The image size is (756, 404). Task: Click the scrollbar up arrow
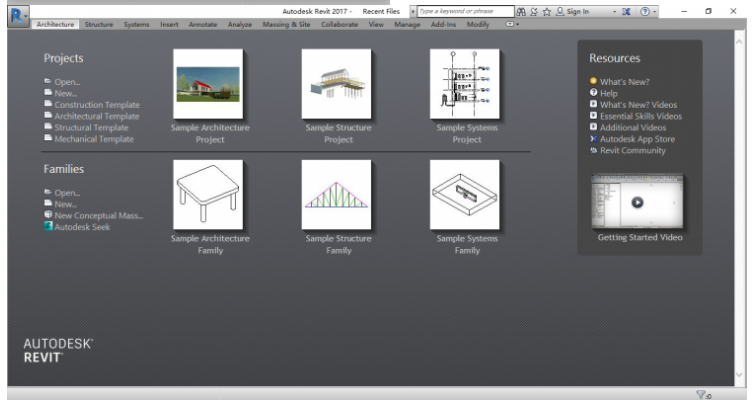coord(739,42)
